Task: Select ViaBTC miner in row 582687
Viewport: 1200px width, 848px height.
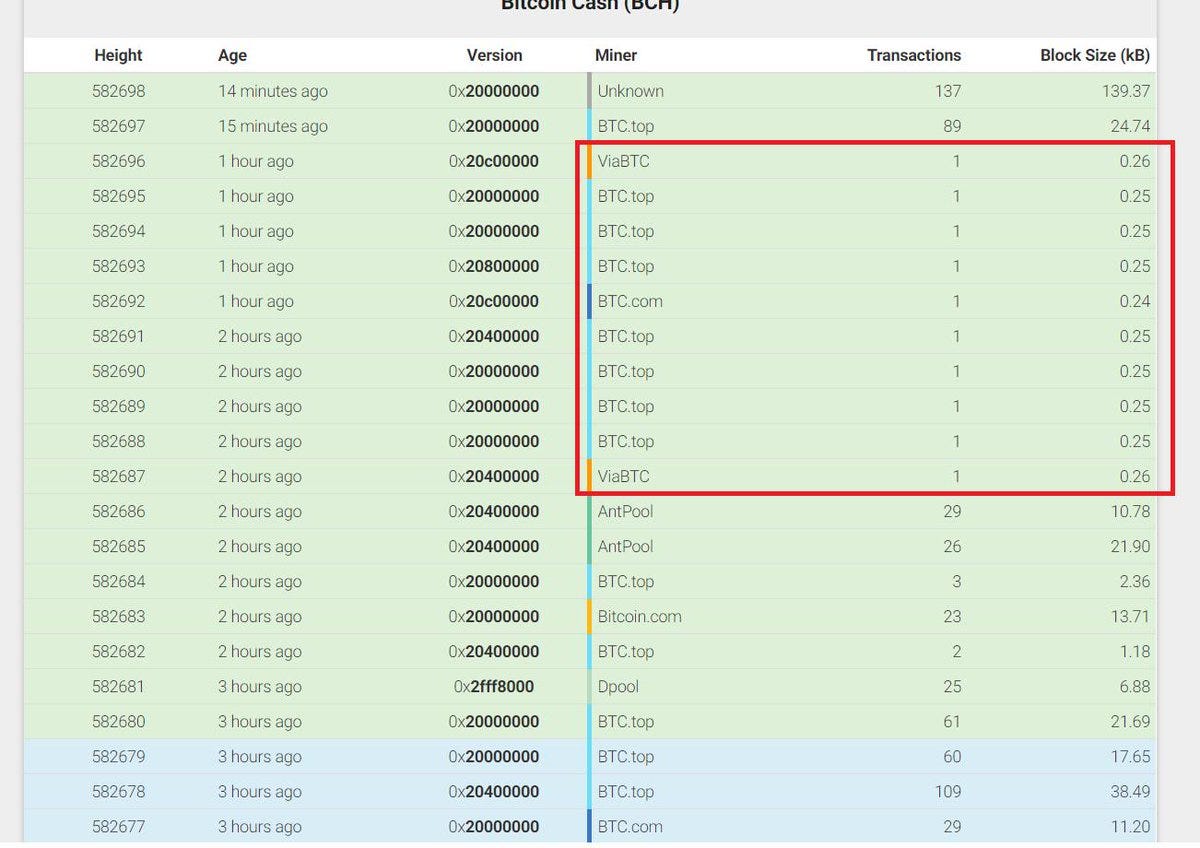Action: click(623, 476)
